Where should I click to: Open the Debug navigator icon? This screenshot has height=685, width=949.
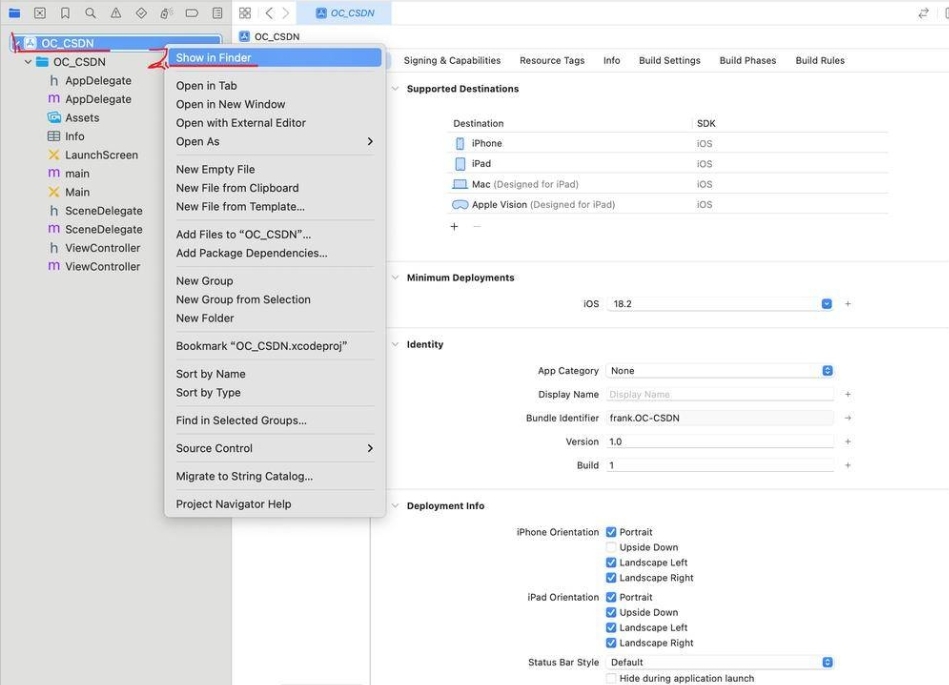166,13
